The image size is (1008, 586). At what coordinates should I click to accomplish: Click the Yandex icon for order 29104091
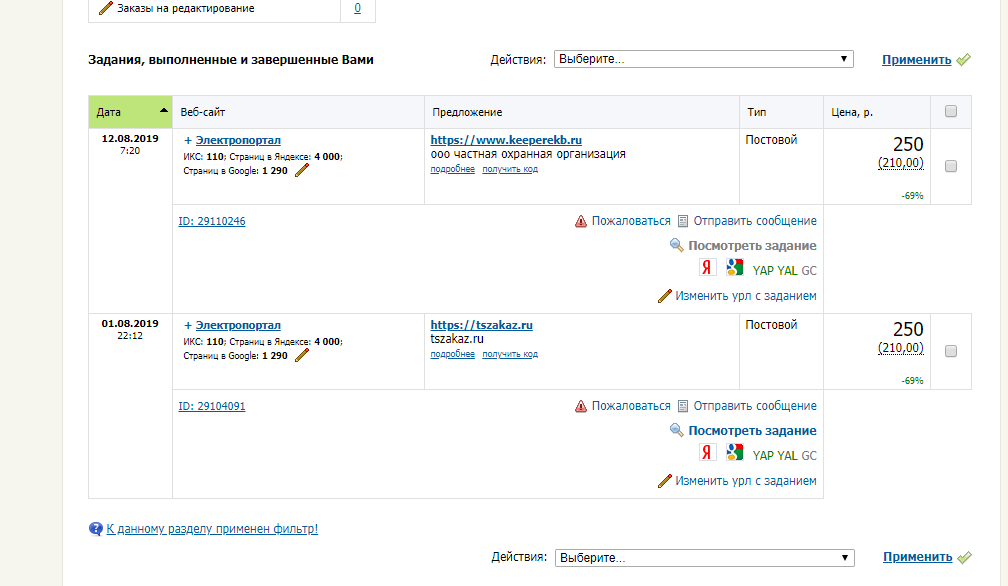(x=707, y=452)
